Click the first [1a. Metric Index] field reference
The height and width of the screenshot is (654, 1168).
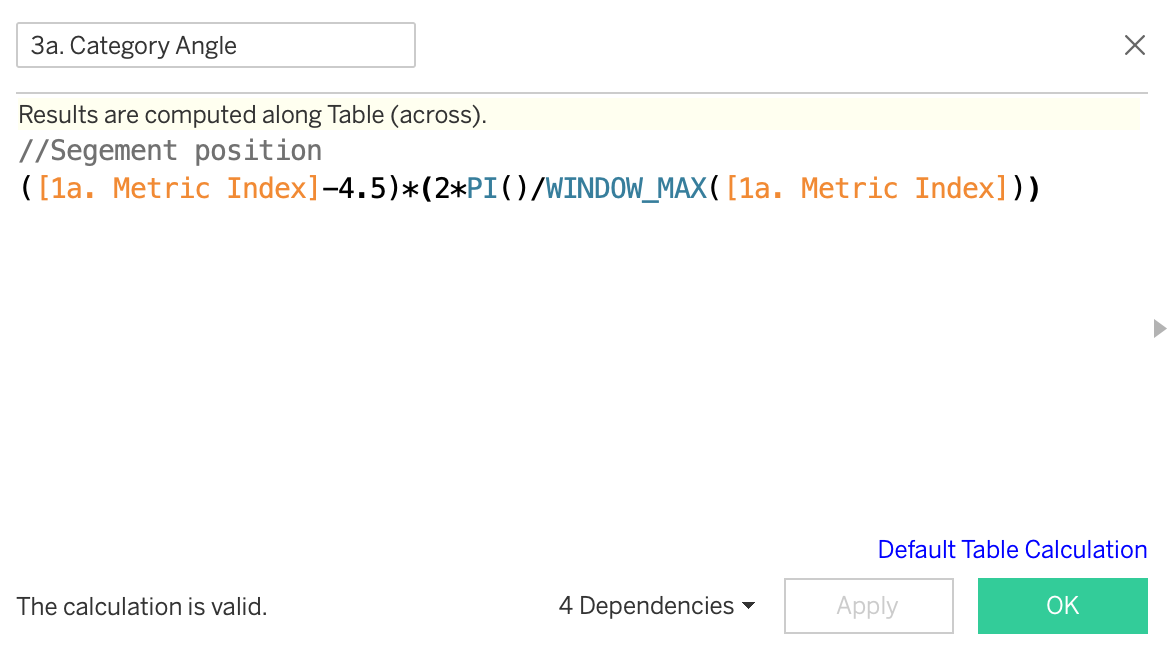point(178,188)
